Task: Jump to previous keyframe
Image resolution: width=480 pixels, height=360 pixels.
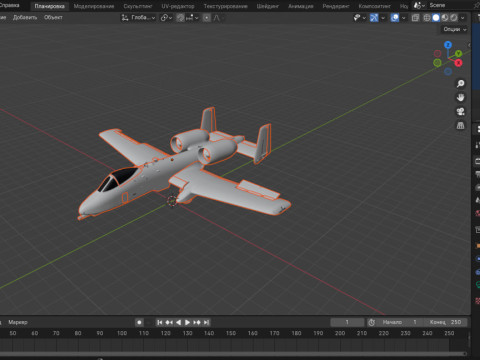Action: [x=169, y=322]
